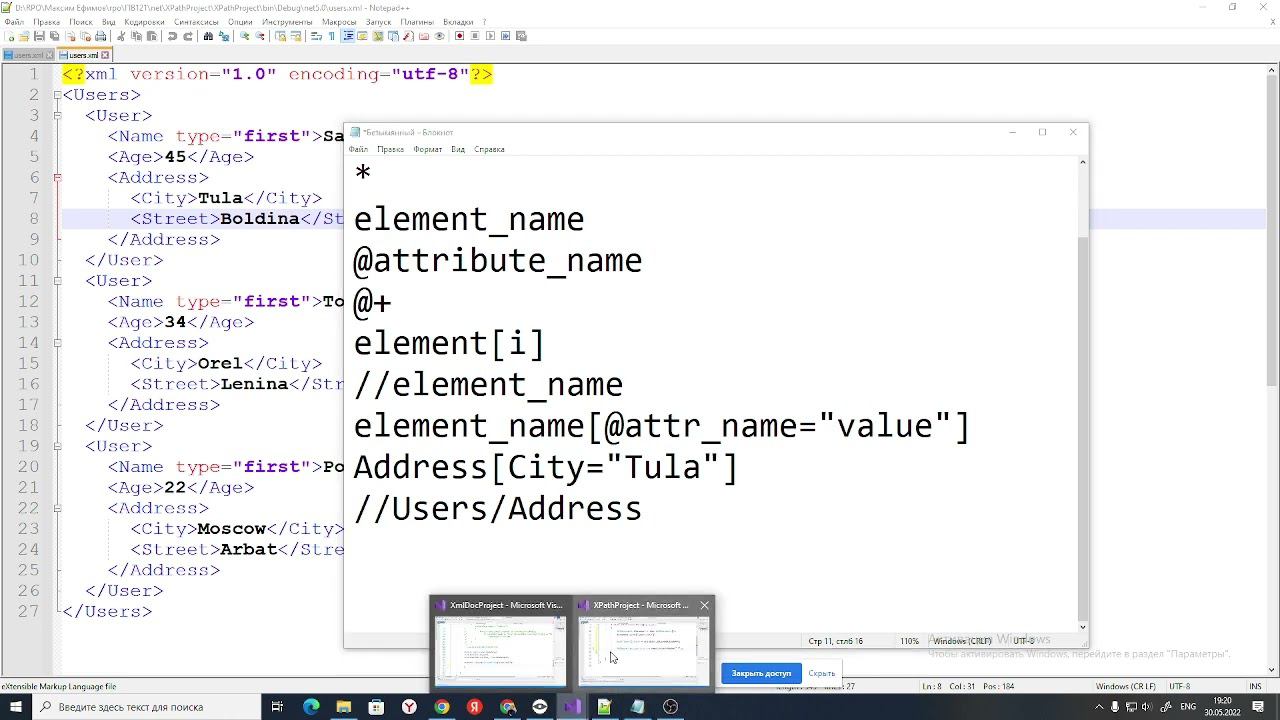Screen dimensions: 1280x720
Task: Click the Save Recorded Macro icon
Action: pos(521,36)
